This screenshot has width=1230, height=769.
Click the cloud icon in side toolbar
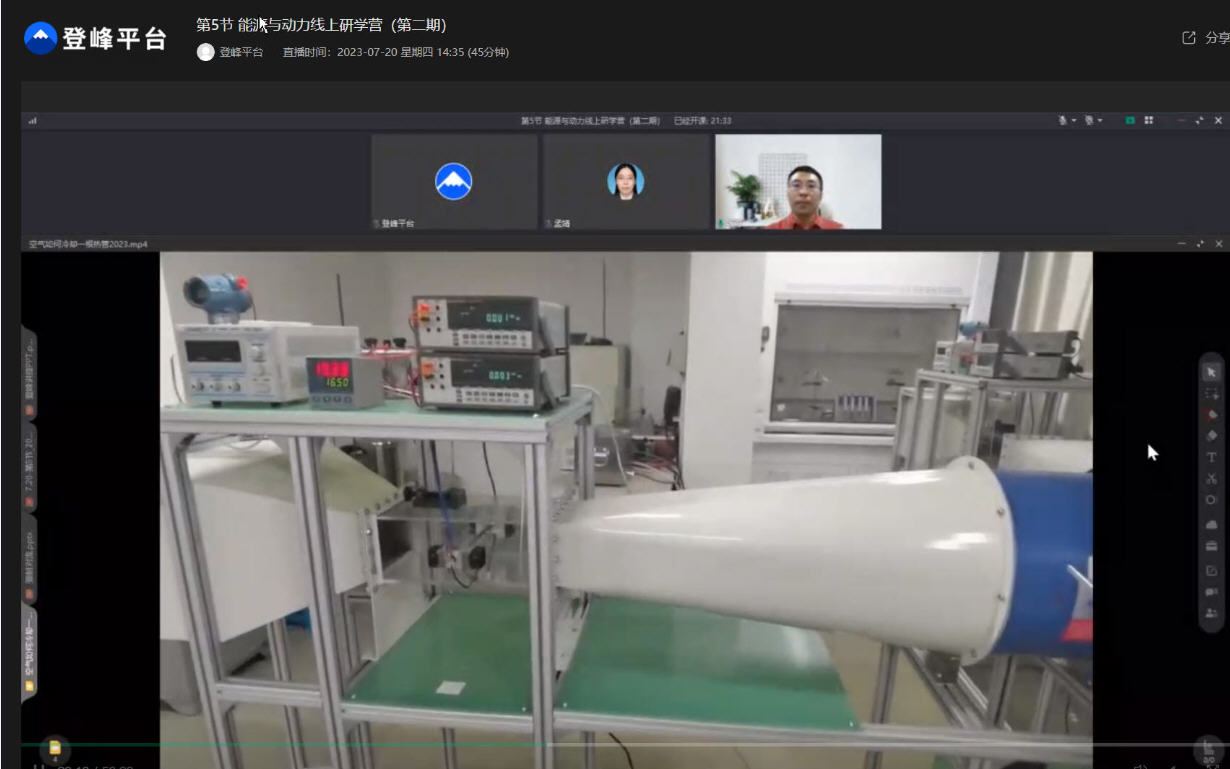pos(1211,524)
